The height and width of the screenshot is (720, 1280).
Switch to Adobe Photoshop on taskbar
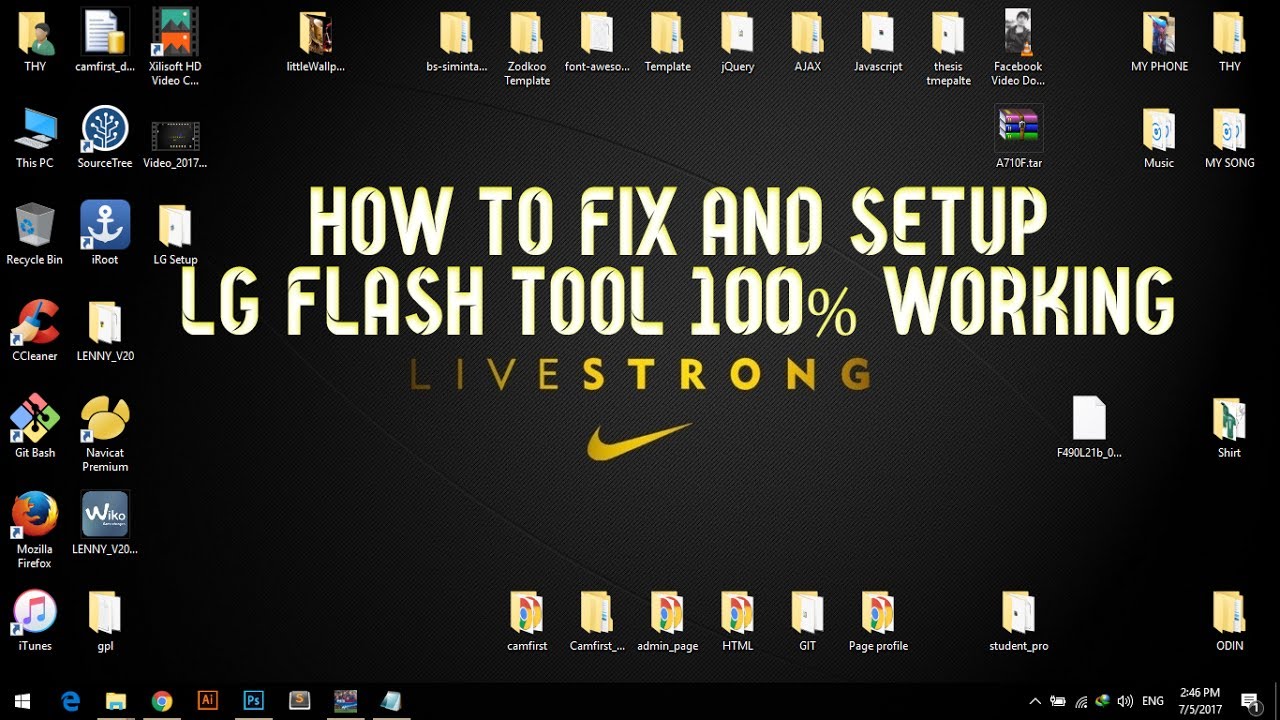coord(254,701)
